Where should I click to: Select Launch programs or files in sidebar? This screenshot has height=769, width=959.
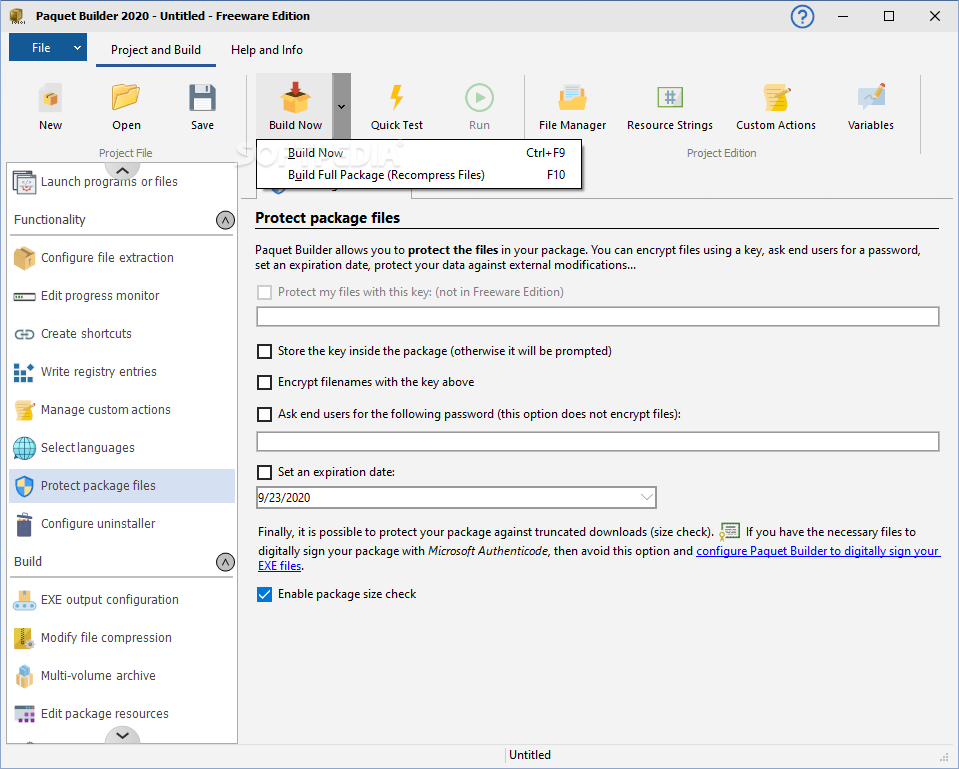pos(122,182)
